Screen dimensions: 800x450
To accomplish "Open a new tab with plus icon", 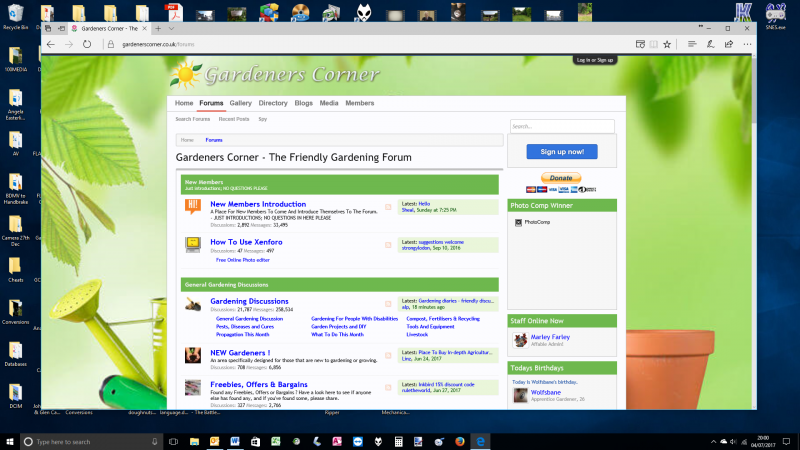I will coord(158,29).
